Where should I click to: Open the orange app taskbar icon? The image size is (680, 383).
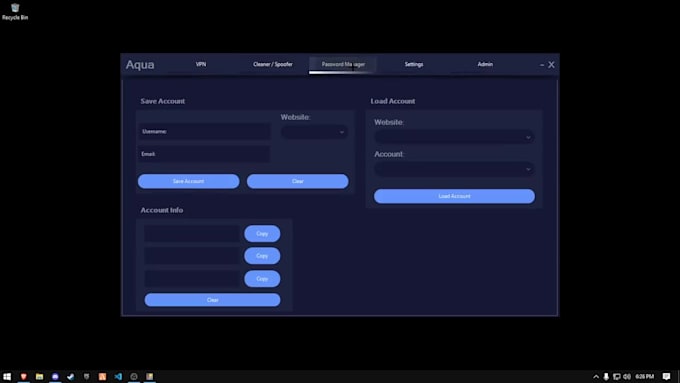[102, 376]
